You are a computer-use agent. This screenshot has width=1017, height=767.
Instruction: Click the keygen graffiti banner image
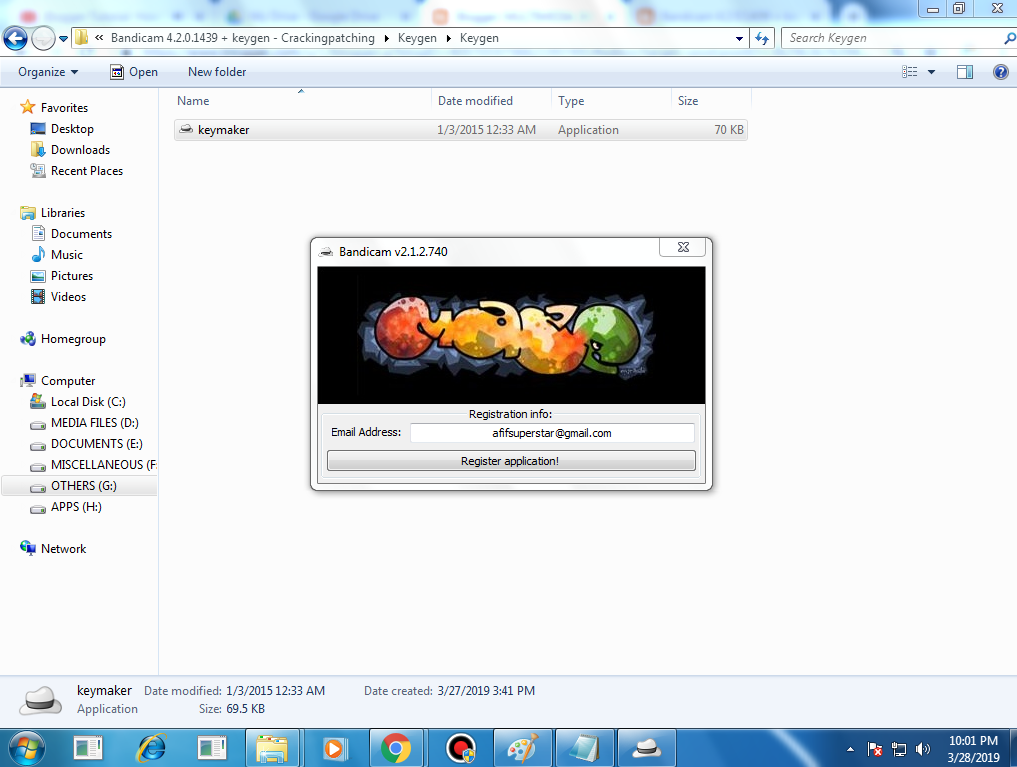(x=511, y=335)
